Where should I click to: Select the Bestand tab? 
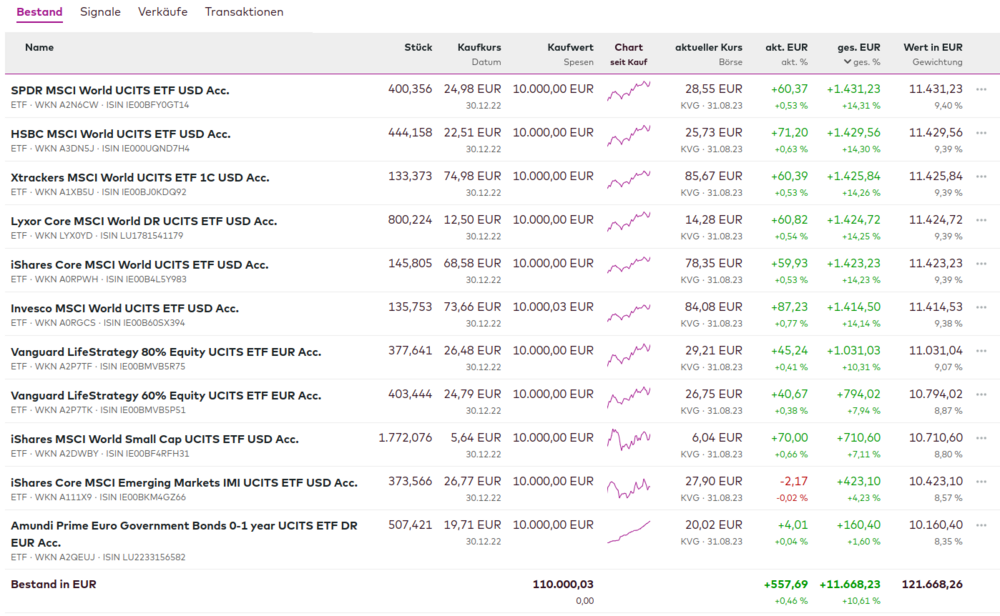coord(39,12)
